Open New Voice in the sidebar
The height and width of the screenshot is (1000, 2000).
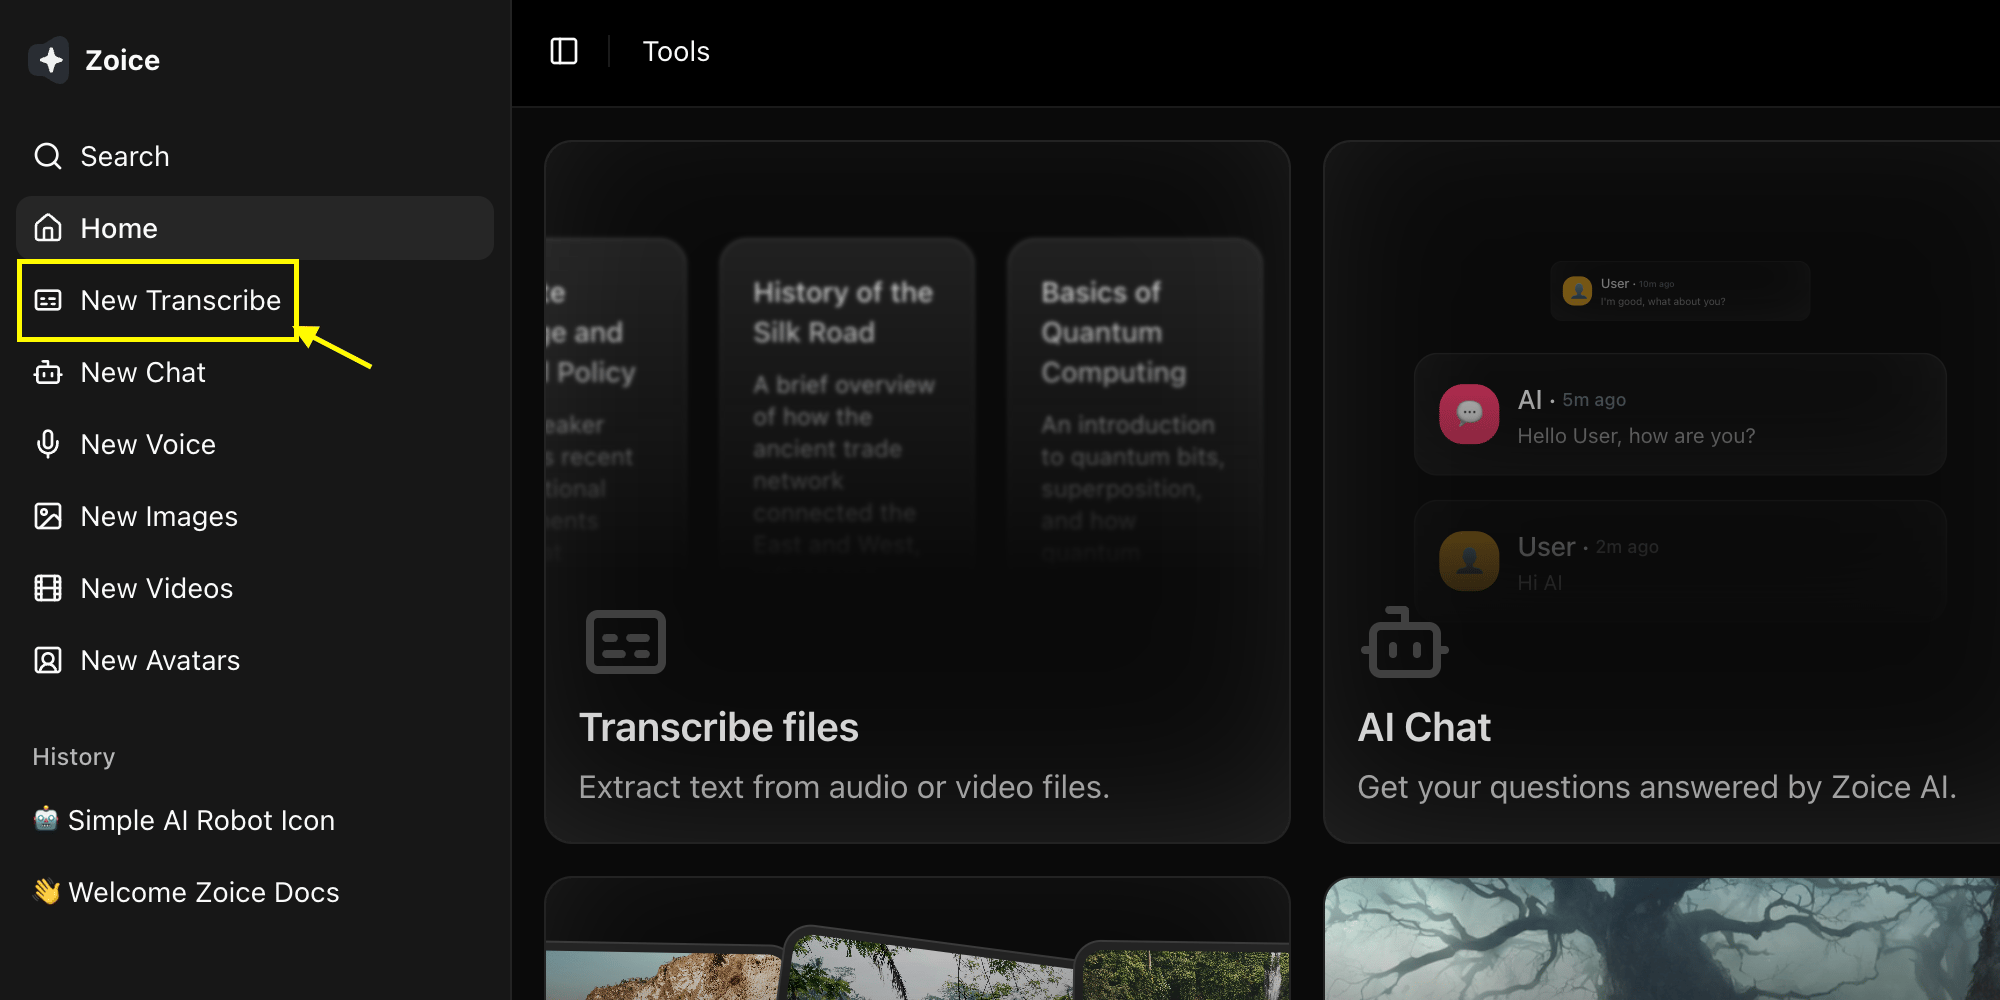coord(255,444)
